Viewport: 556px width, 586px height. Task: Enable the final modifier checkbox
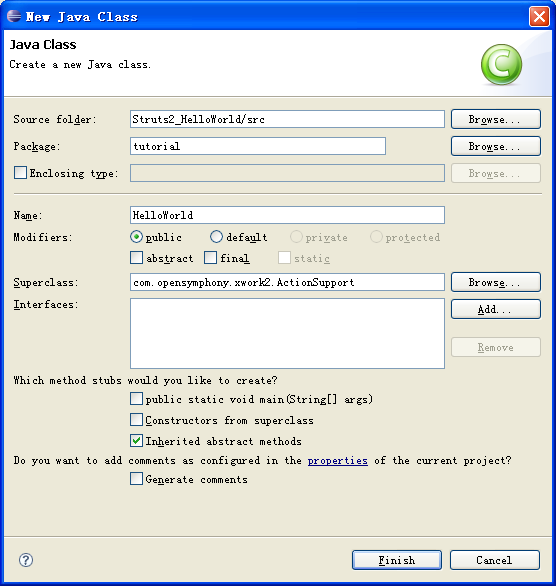click(210, 258)
